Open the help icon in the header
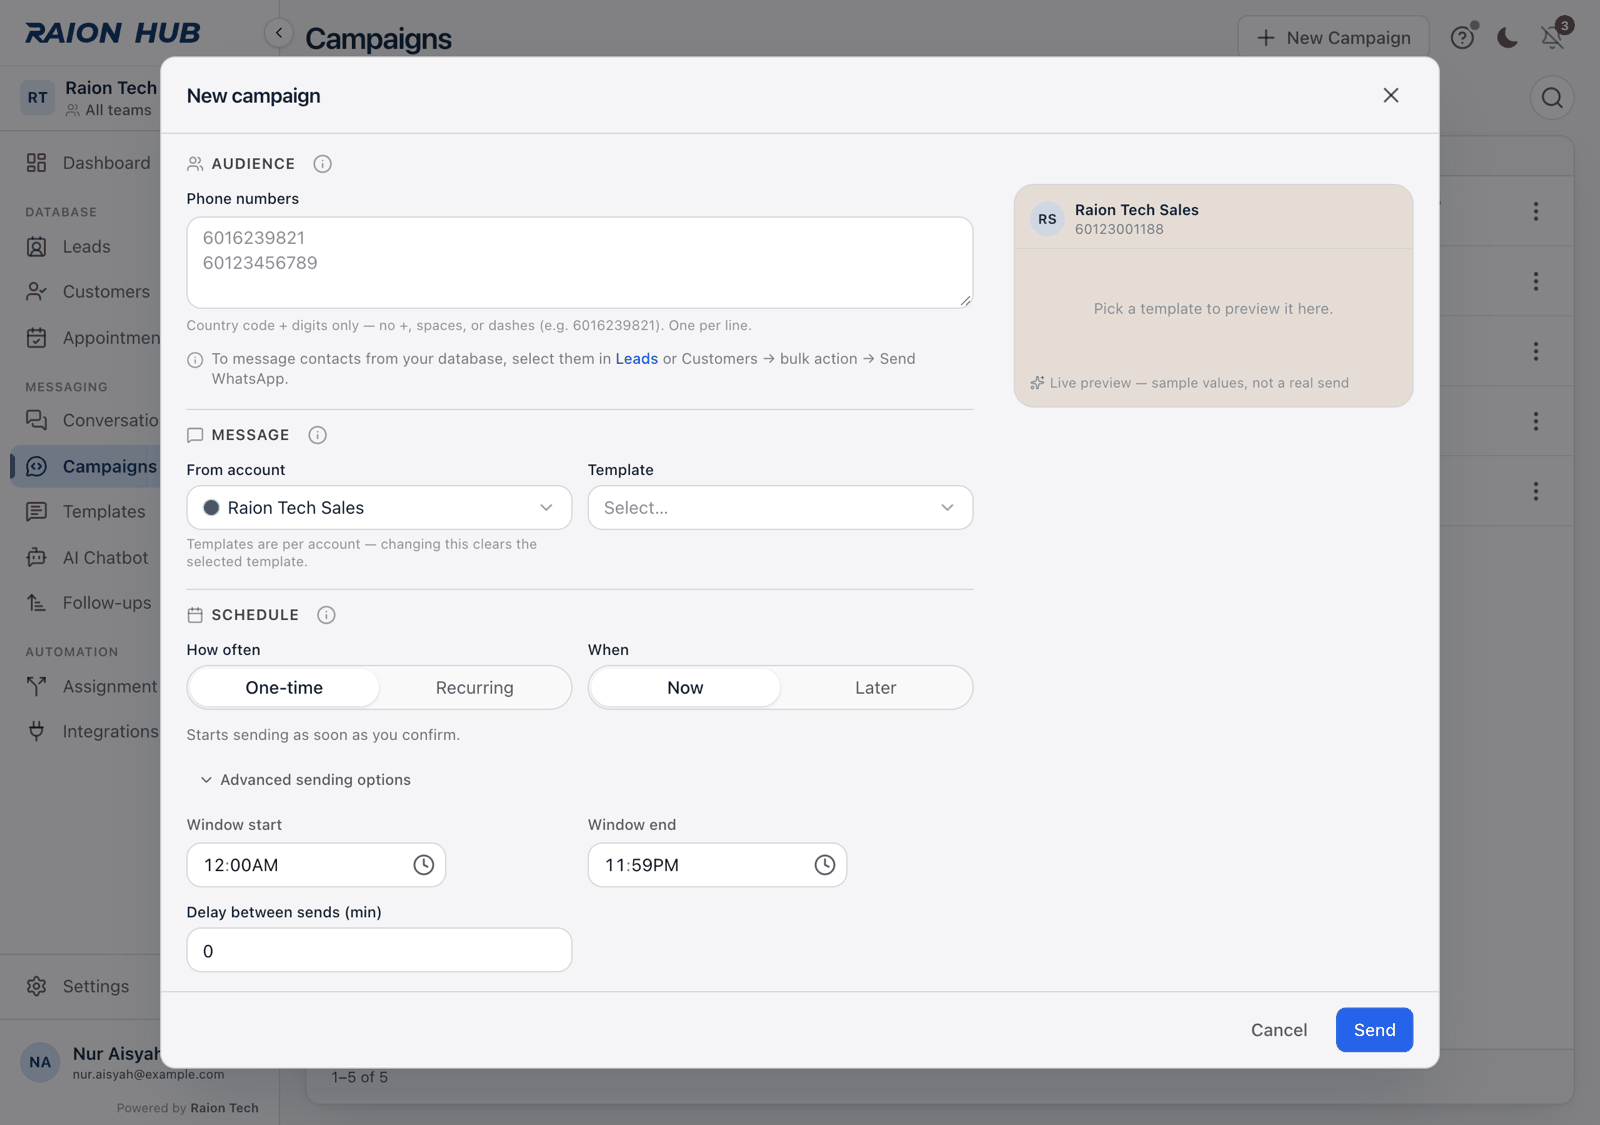The height and width of the screenshot is (1125, 1600). [1463, 37]
